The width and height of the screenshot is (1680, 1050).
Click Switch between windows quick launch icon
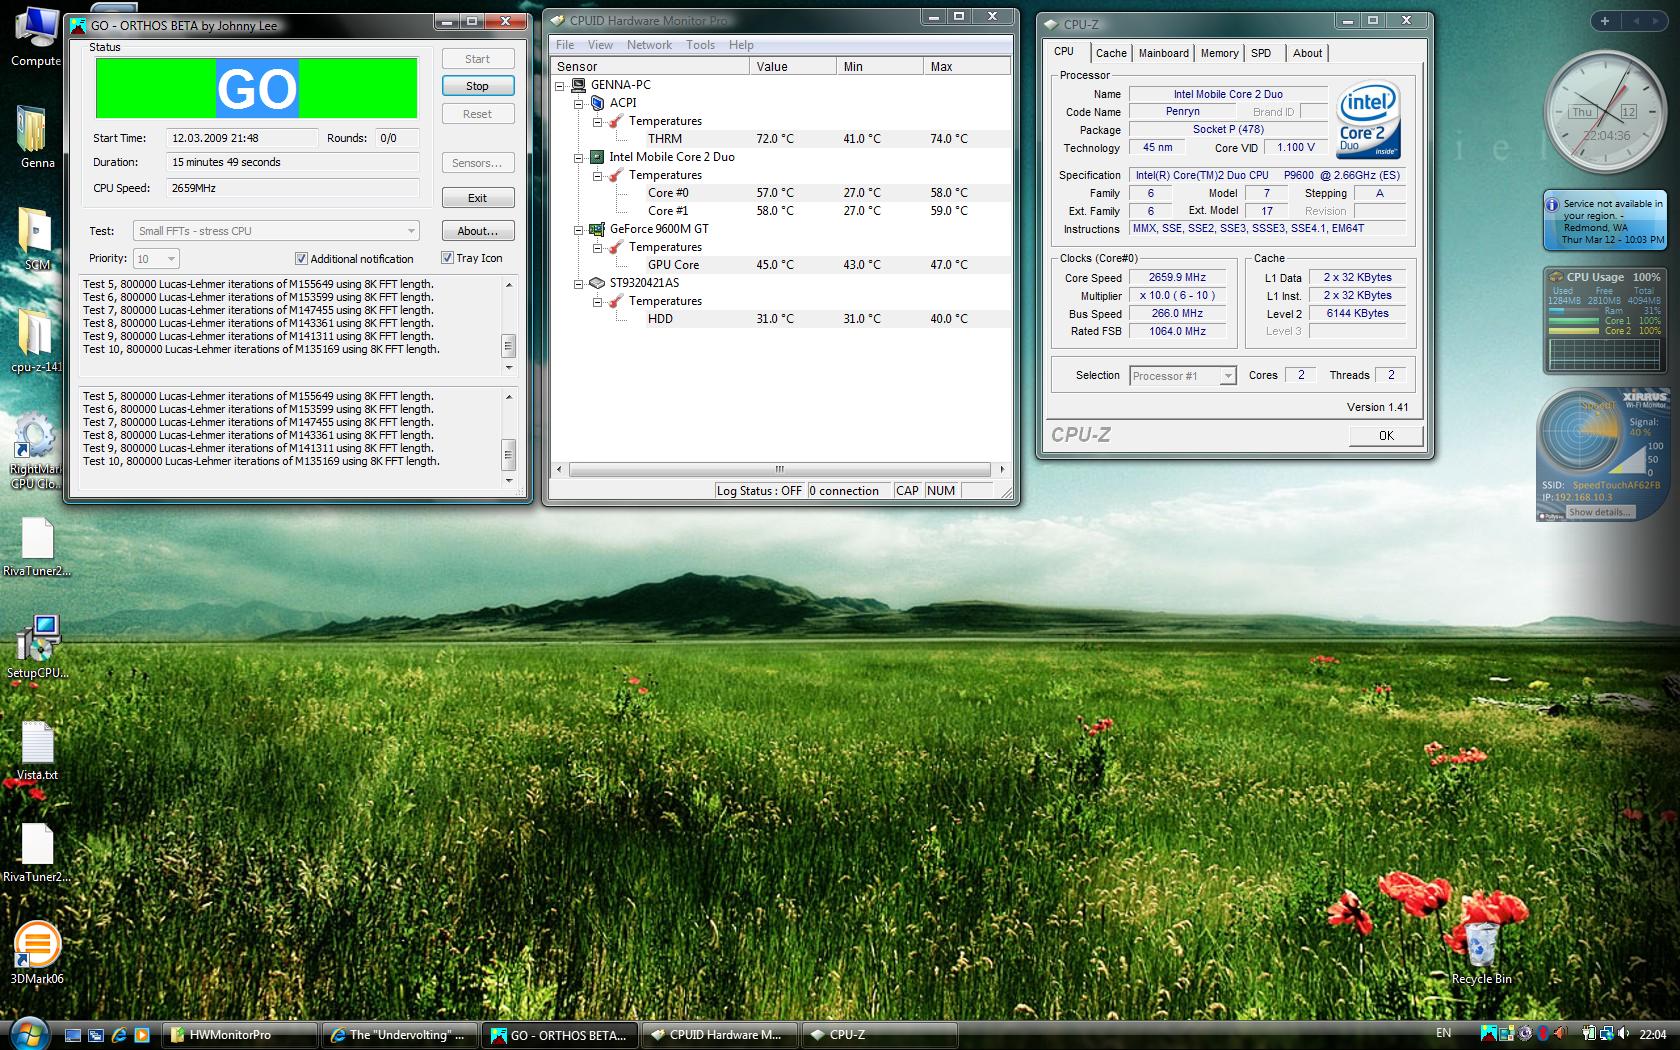coord(96,1035)
